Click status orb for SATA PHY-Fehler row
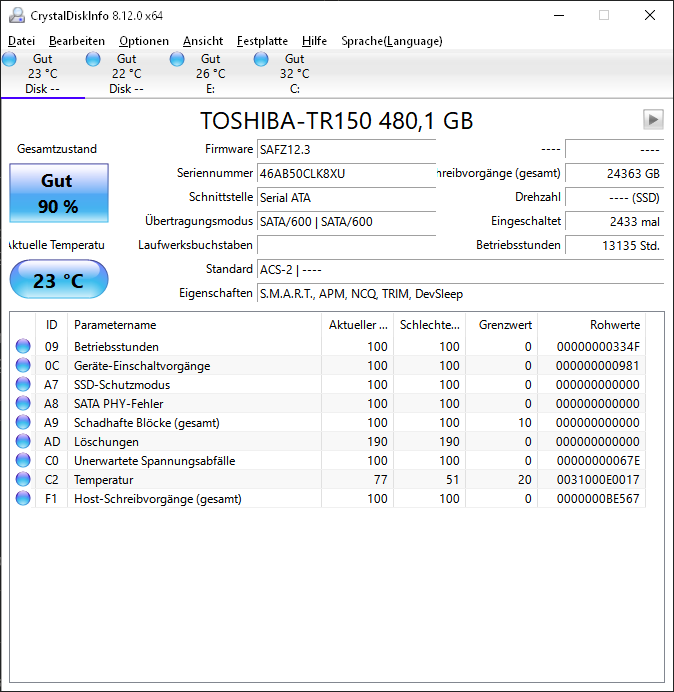 pos(23,403)
